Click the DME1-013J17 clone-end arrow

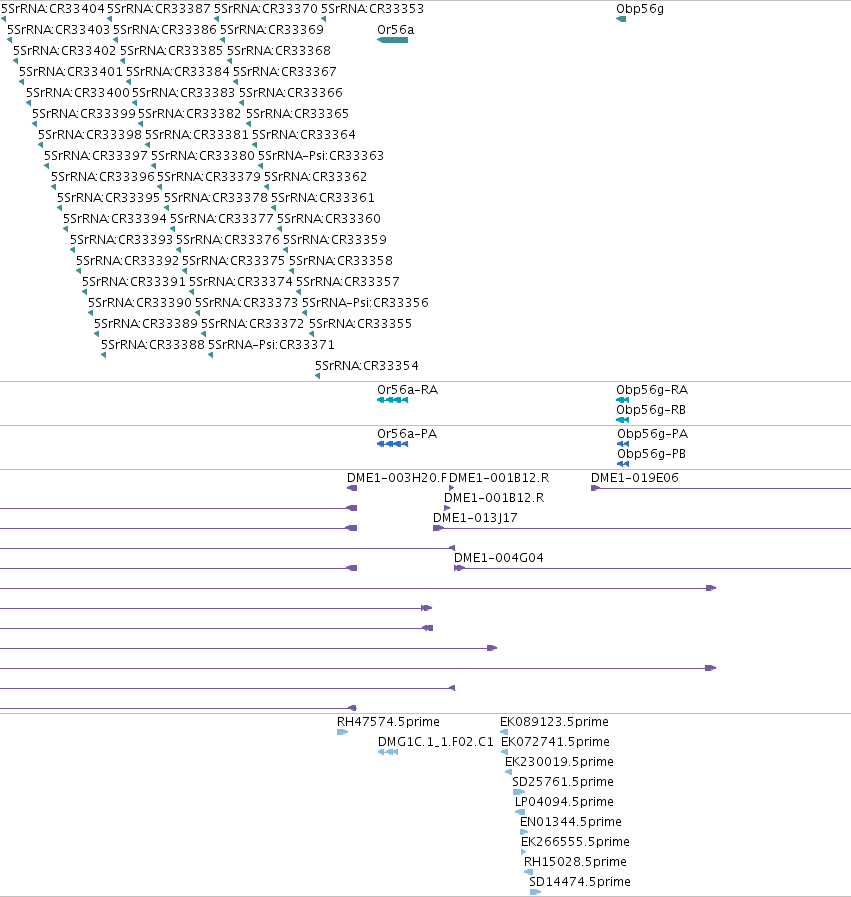(438, 528)
